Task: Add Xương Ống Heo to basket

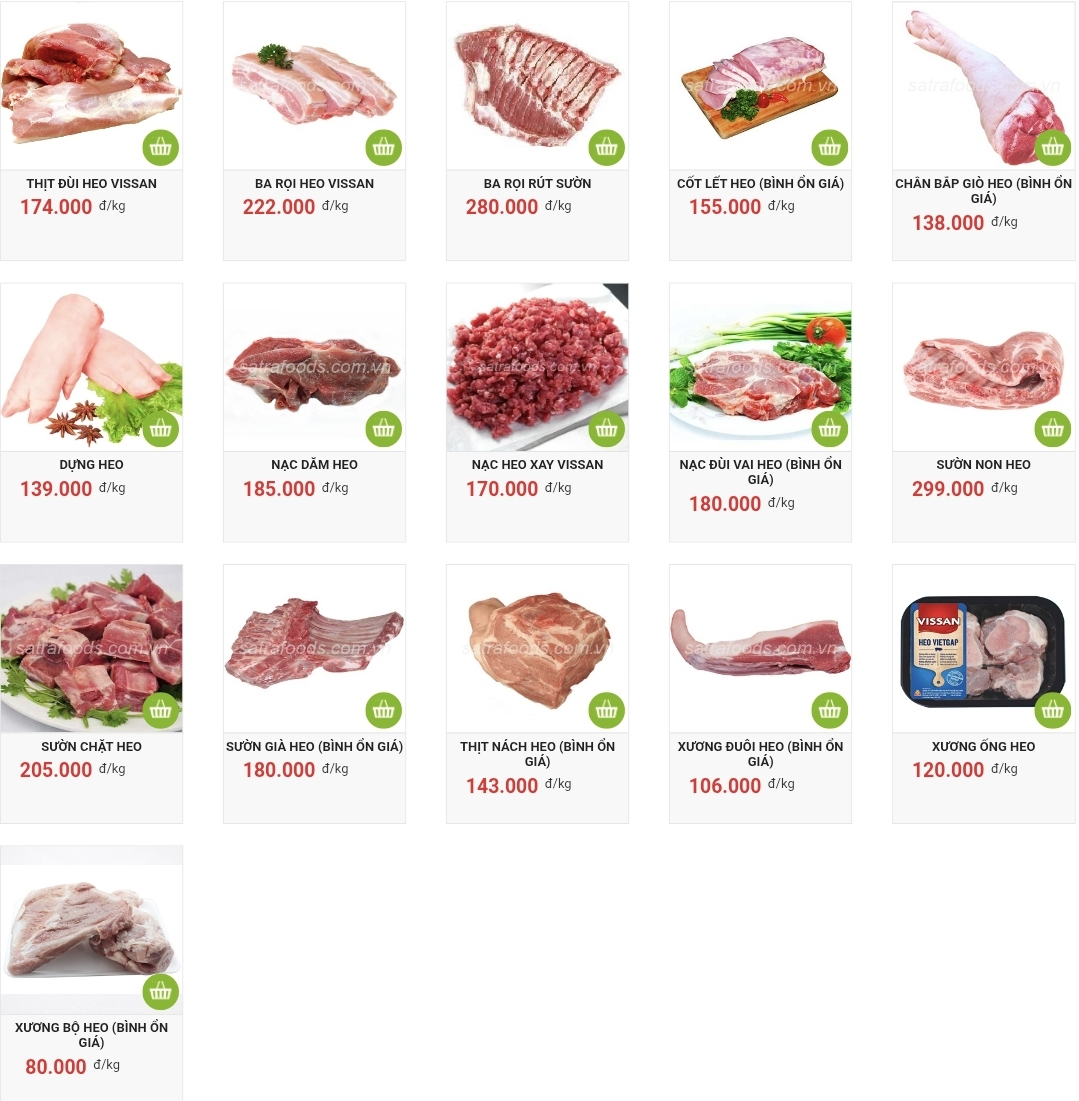Action: (1052, 710)
